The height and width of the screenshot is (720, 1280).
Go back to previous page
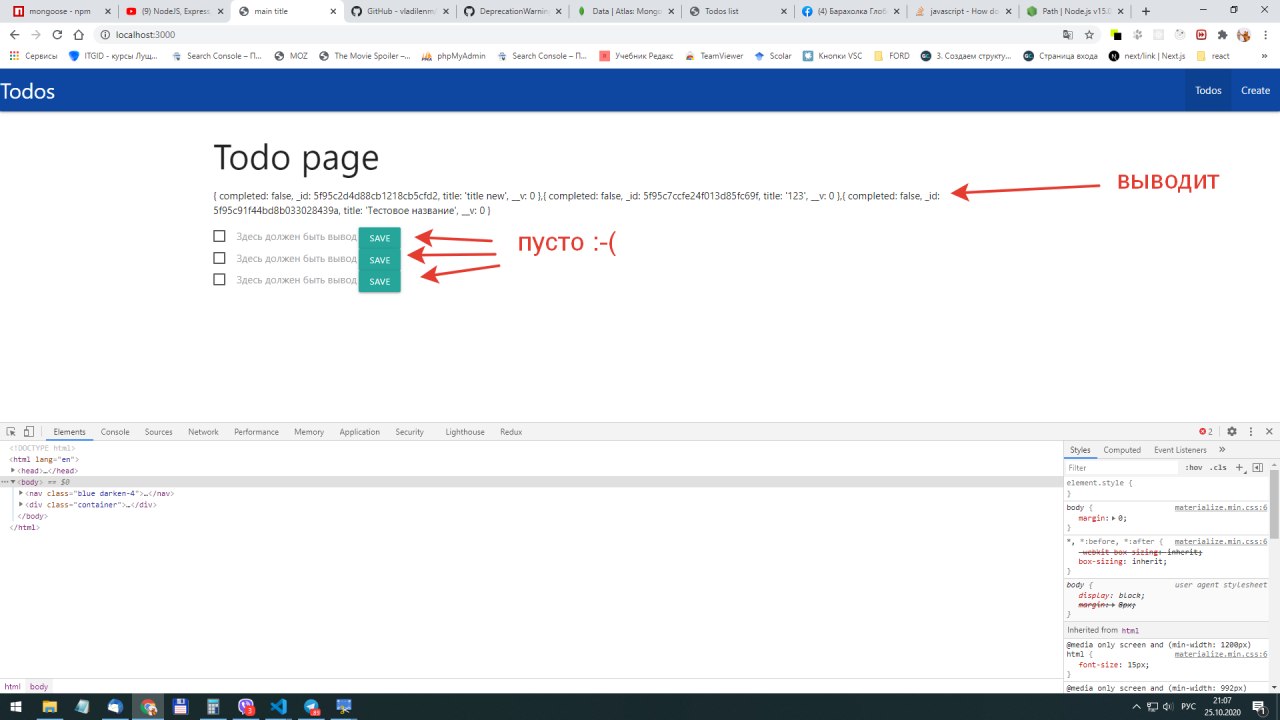[14, 34]
